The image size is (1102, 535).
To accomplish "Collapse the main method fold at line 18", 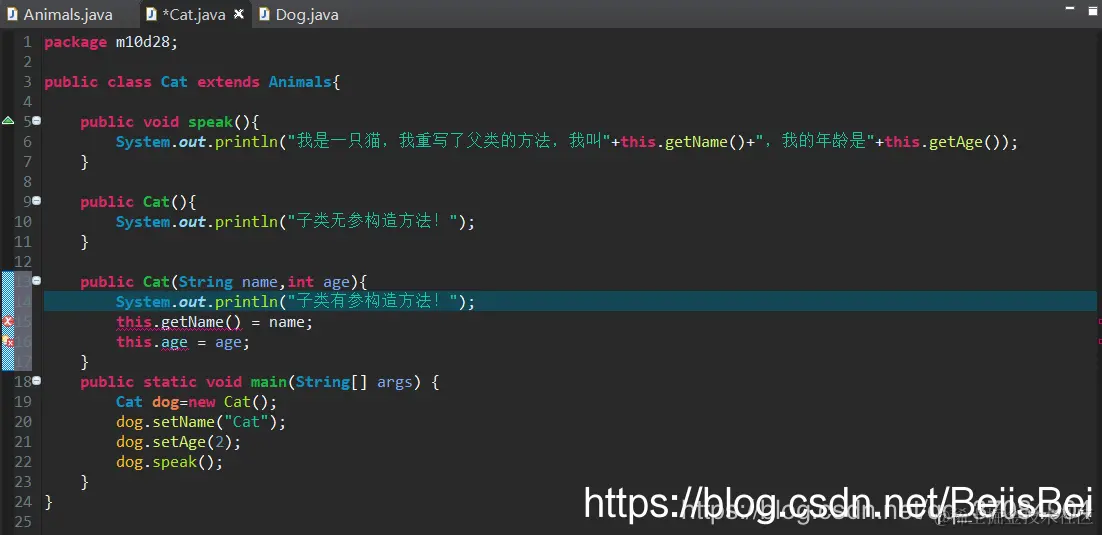I will 37,380.
